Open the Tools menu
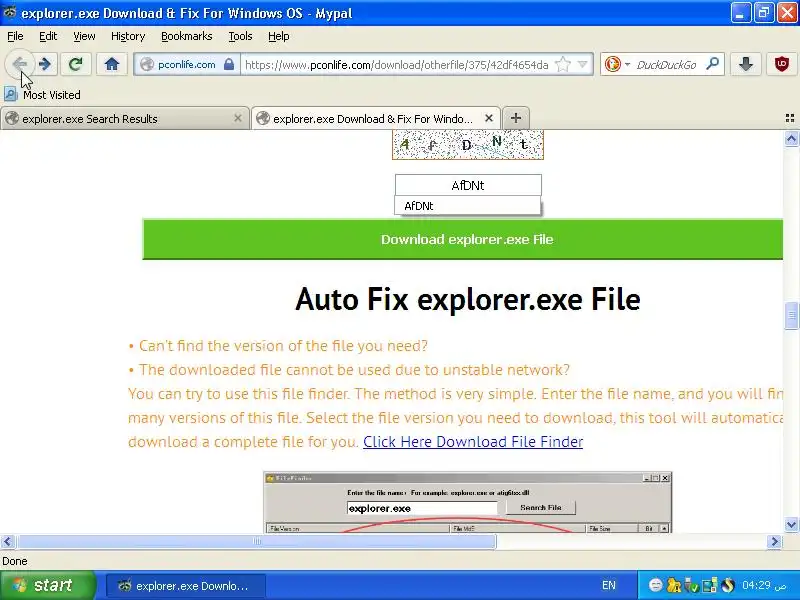 240,36
